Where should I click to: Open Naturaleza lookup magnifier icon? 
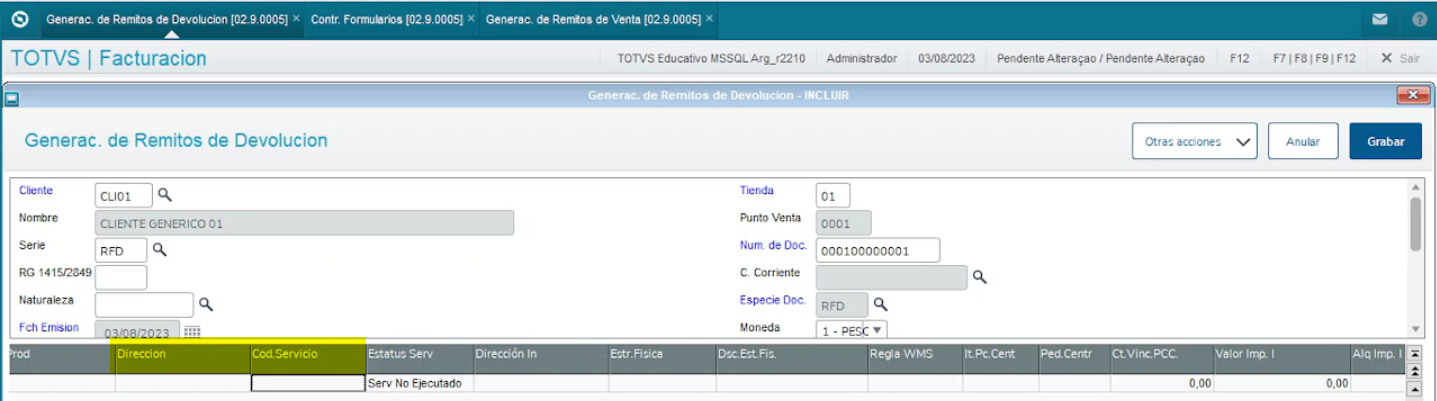pyautogui.click(x=205, y=304)
